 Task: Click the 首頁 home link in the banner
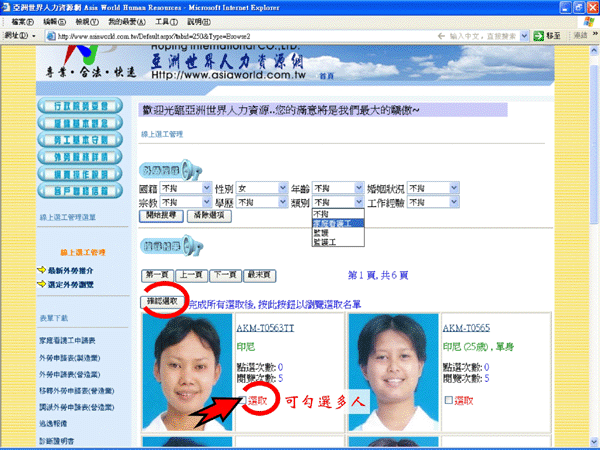pyautogui.click(x=297, y=76)
